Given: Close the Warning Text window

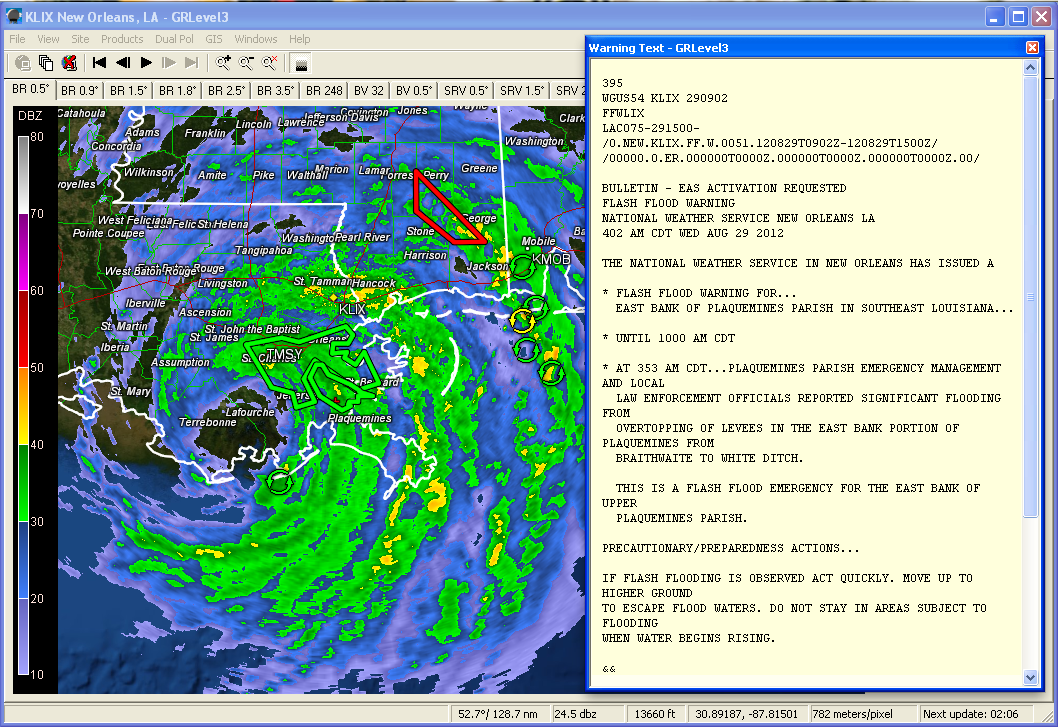Looking at the screenshot, I should coord(1032,47).
